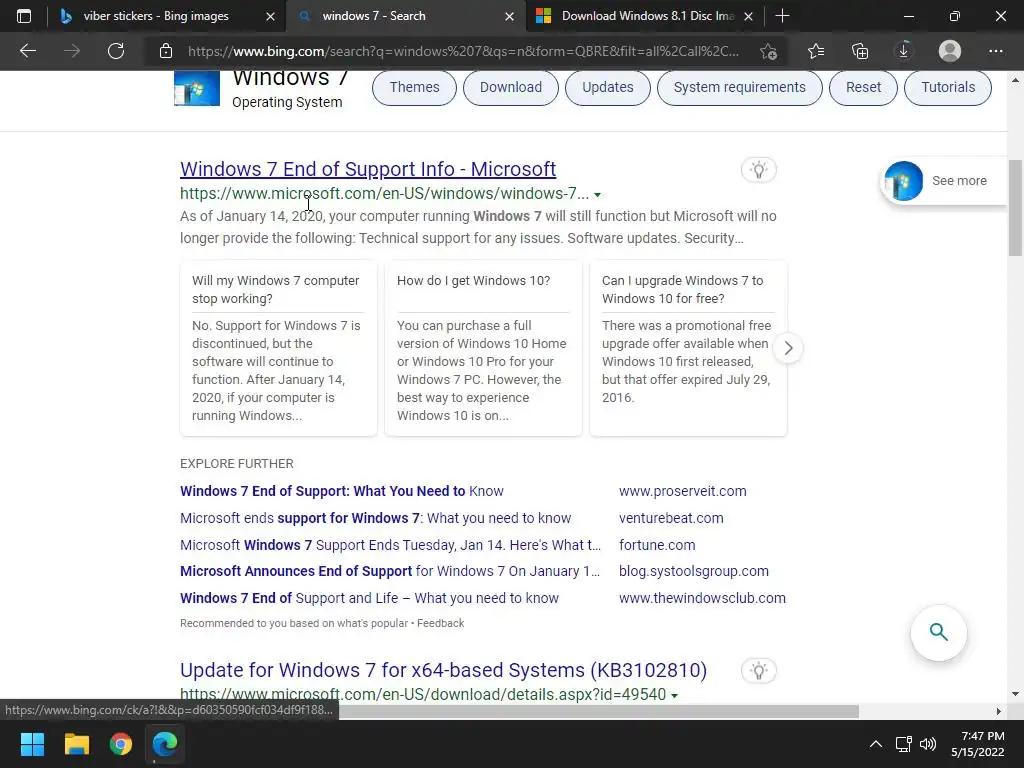
Task: Open the tab actions menu icon
Action: tap(24, 16)
